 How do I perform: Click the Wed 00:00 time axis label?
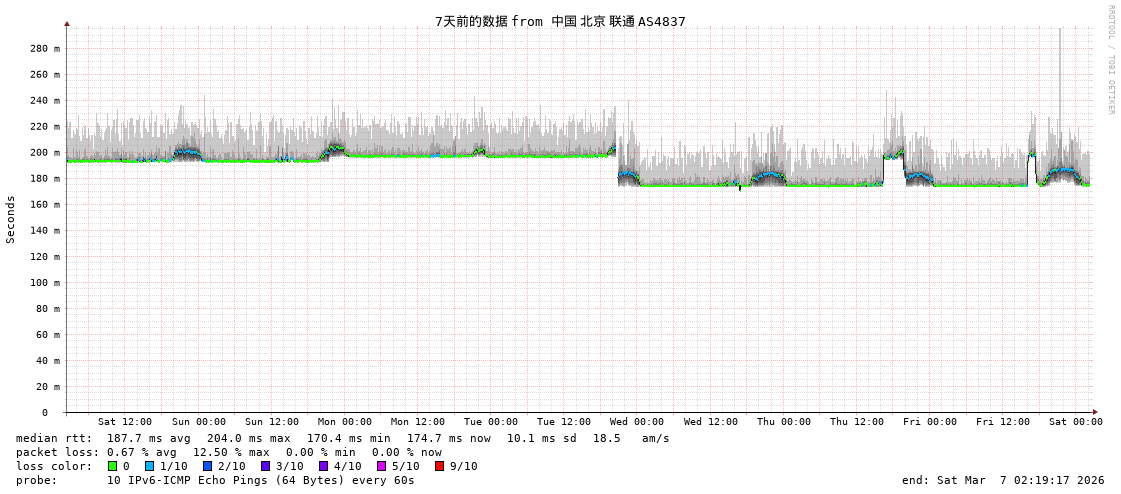(636, 422)
